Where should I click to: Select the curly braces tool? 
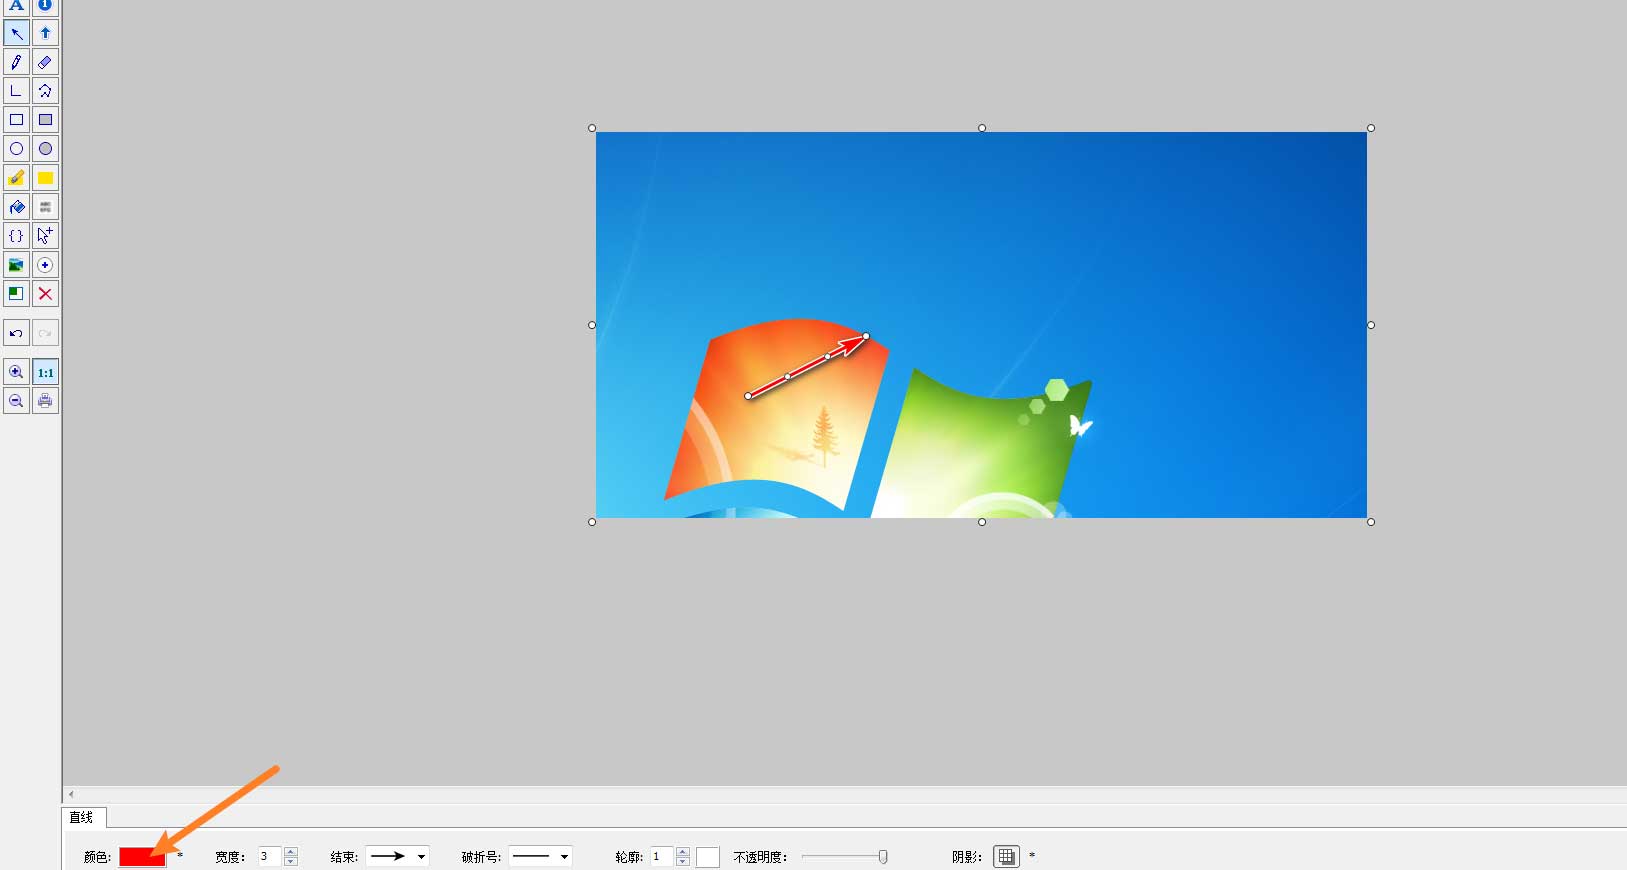(x=16, y=236)
